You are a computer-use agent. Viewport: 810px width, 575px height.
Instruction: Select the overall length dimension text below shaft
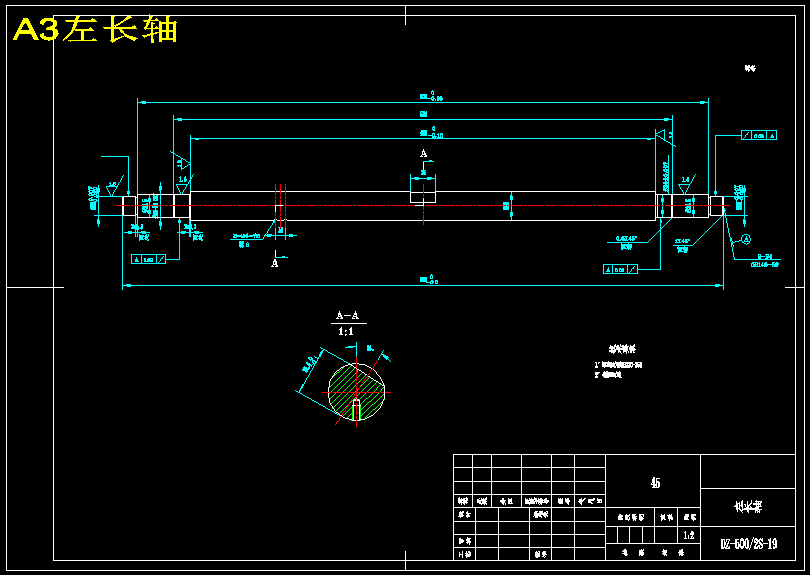[x=429, y=279]
